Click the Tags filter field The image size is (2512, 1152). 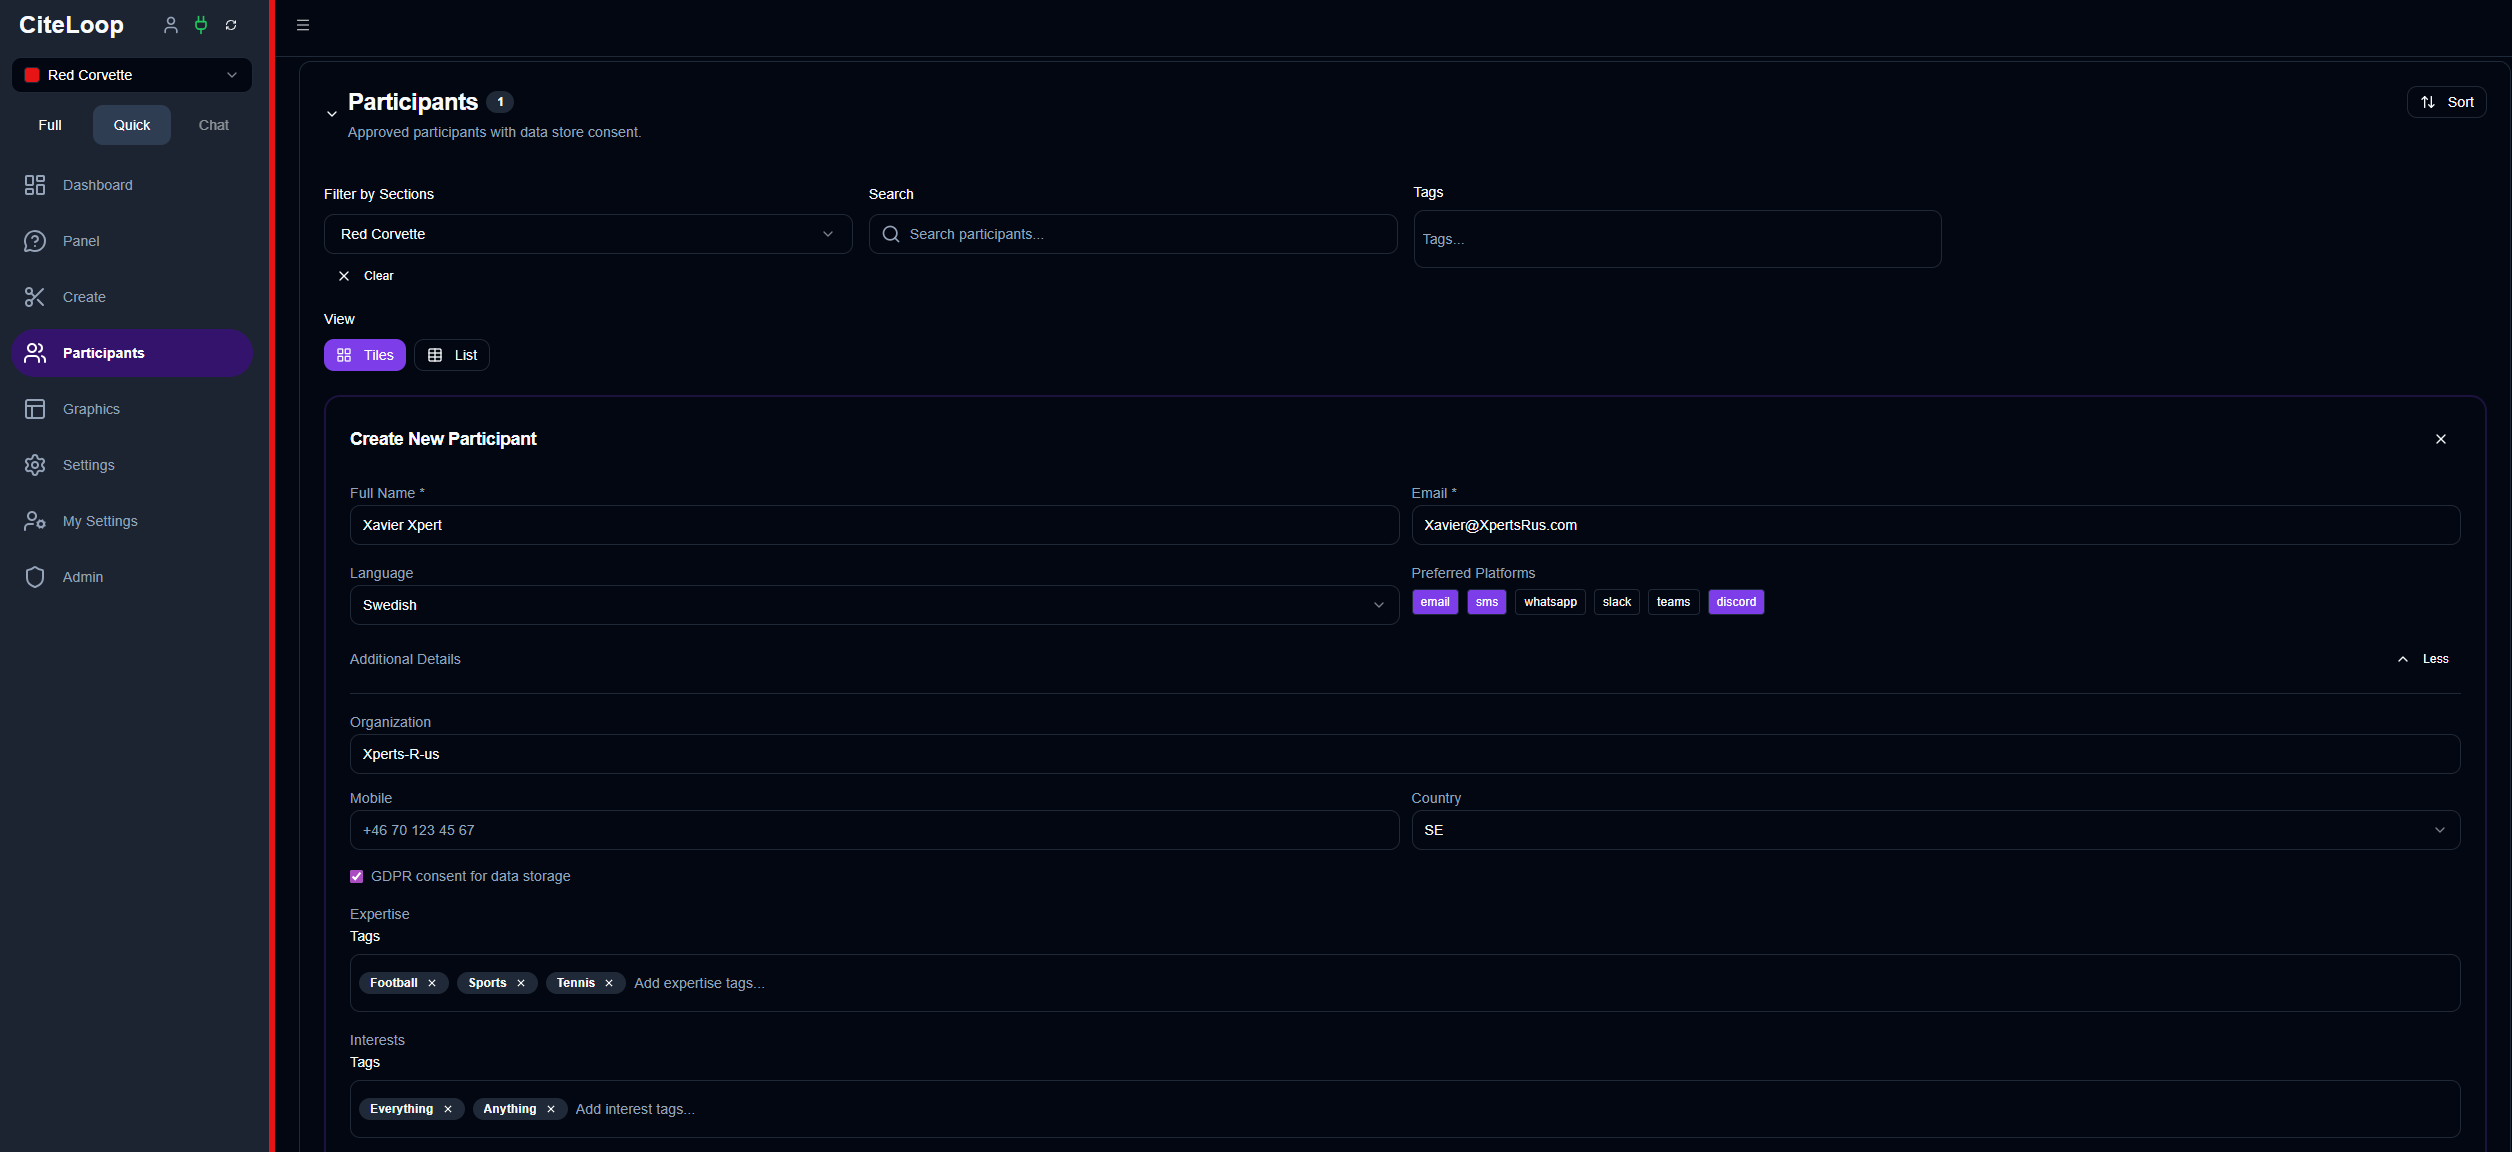pyautogui.click(x=1677, y=239)
